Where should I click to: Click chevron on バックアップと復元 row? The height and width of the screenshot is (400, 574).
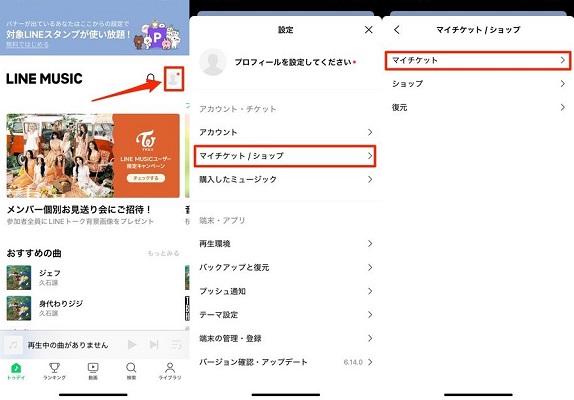point(370,268)
